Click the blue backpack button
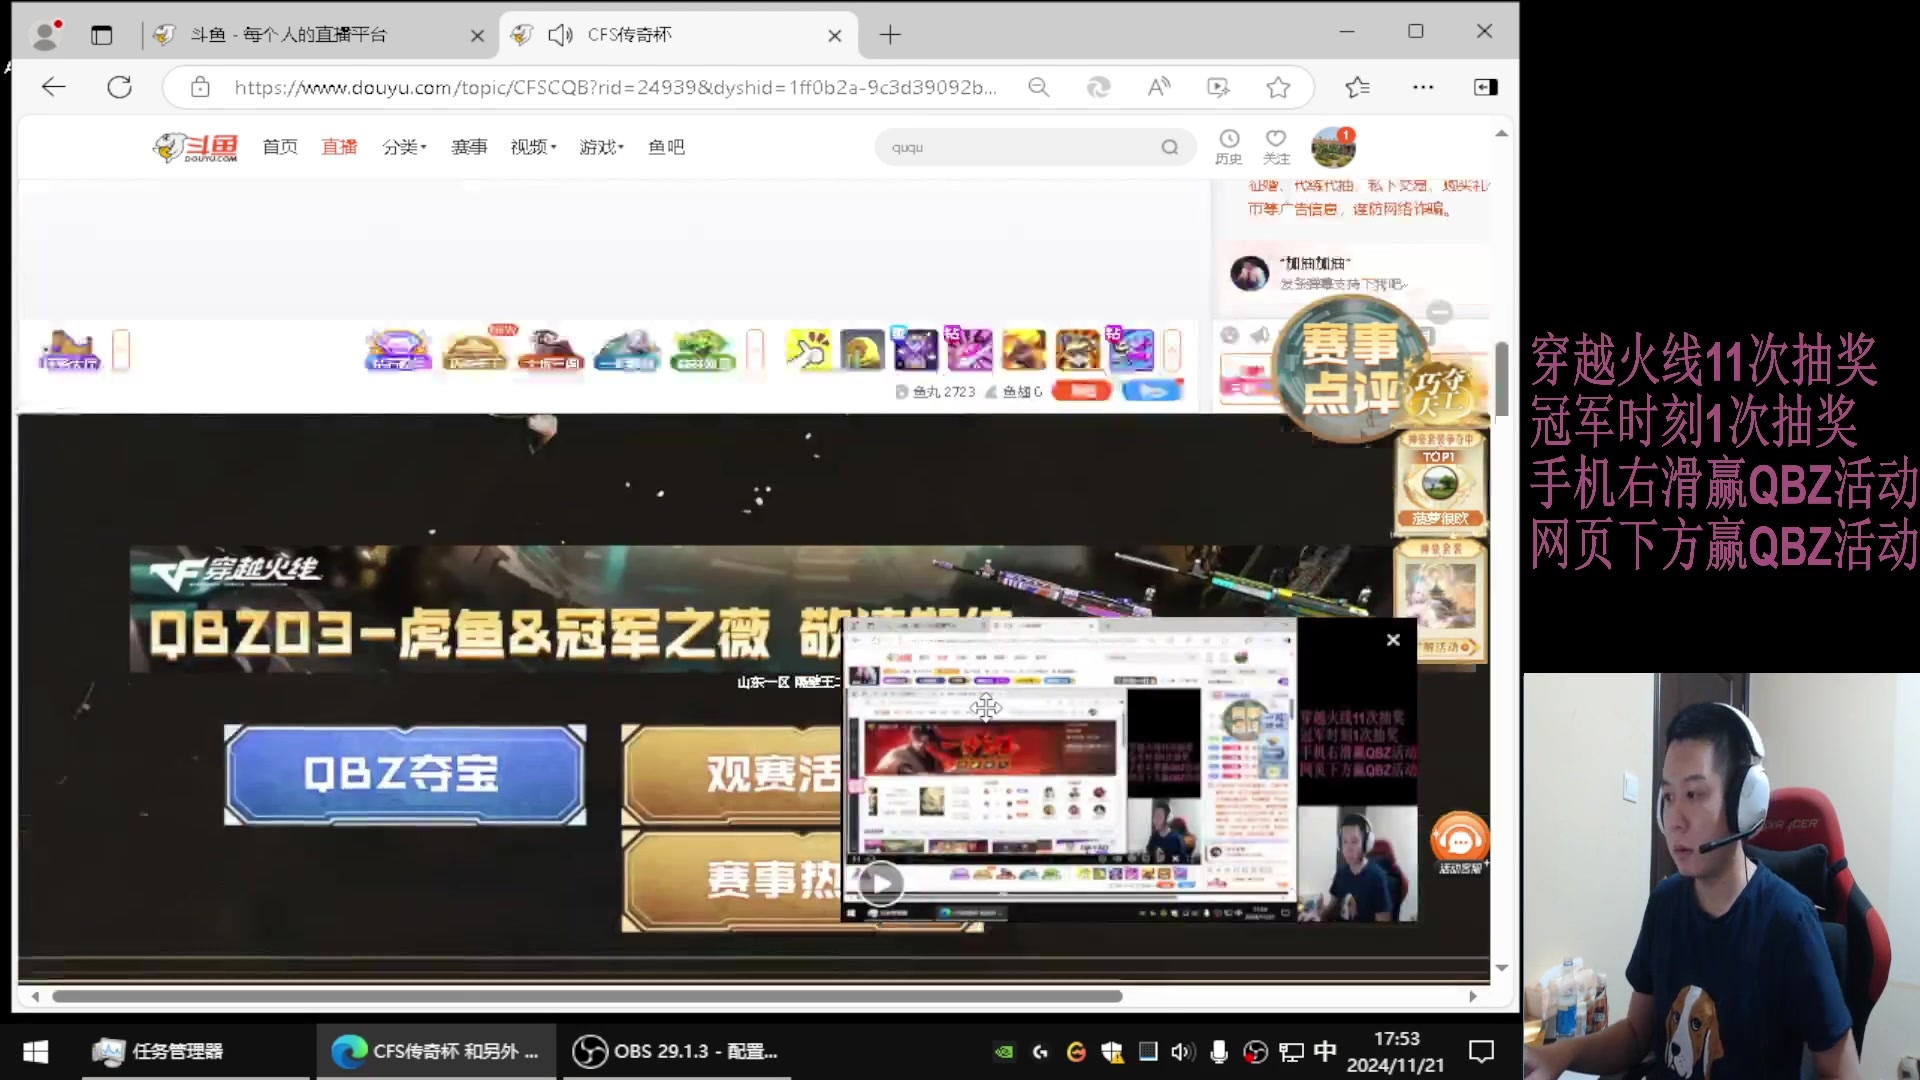The image size is (1920, 1080). click(x=1152, y=391)
